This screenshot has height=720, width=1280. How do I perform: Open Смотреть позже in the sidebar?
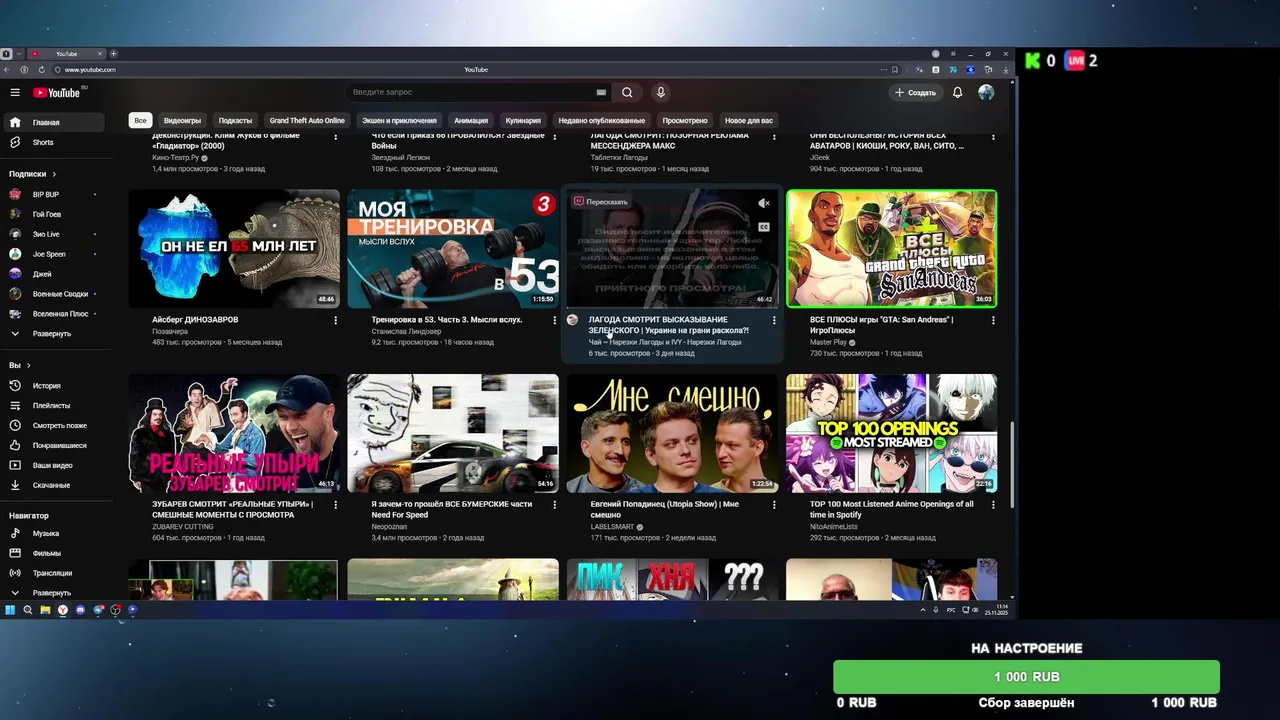52,425
